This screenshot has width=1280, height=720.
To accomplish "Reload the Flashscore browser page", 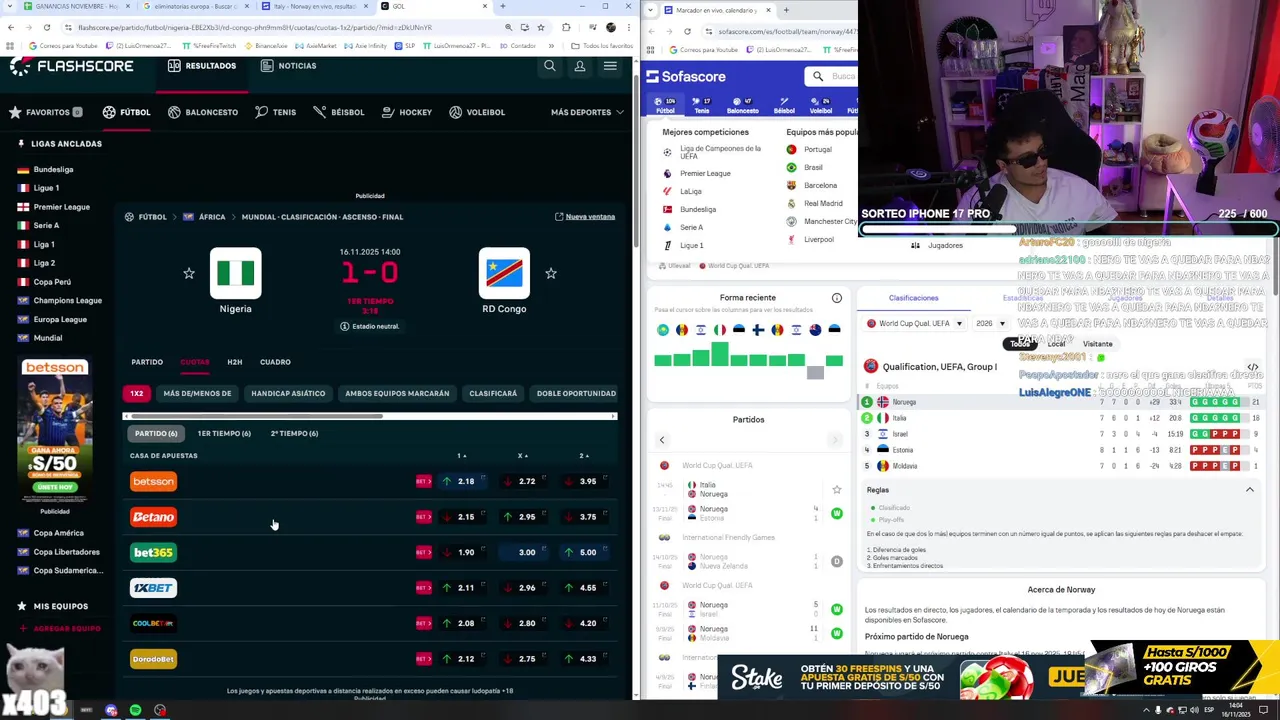I will pos(47,27).
